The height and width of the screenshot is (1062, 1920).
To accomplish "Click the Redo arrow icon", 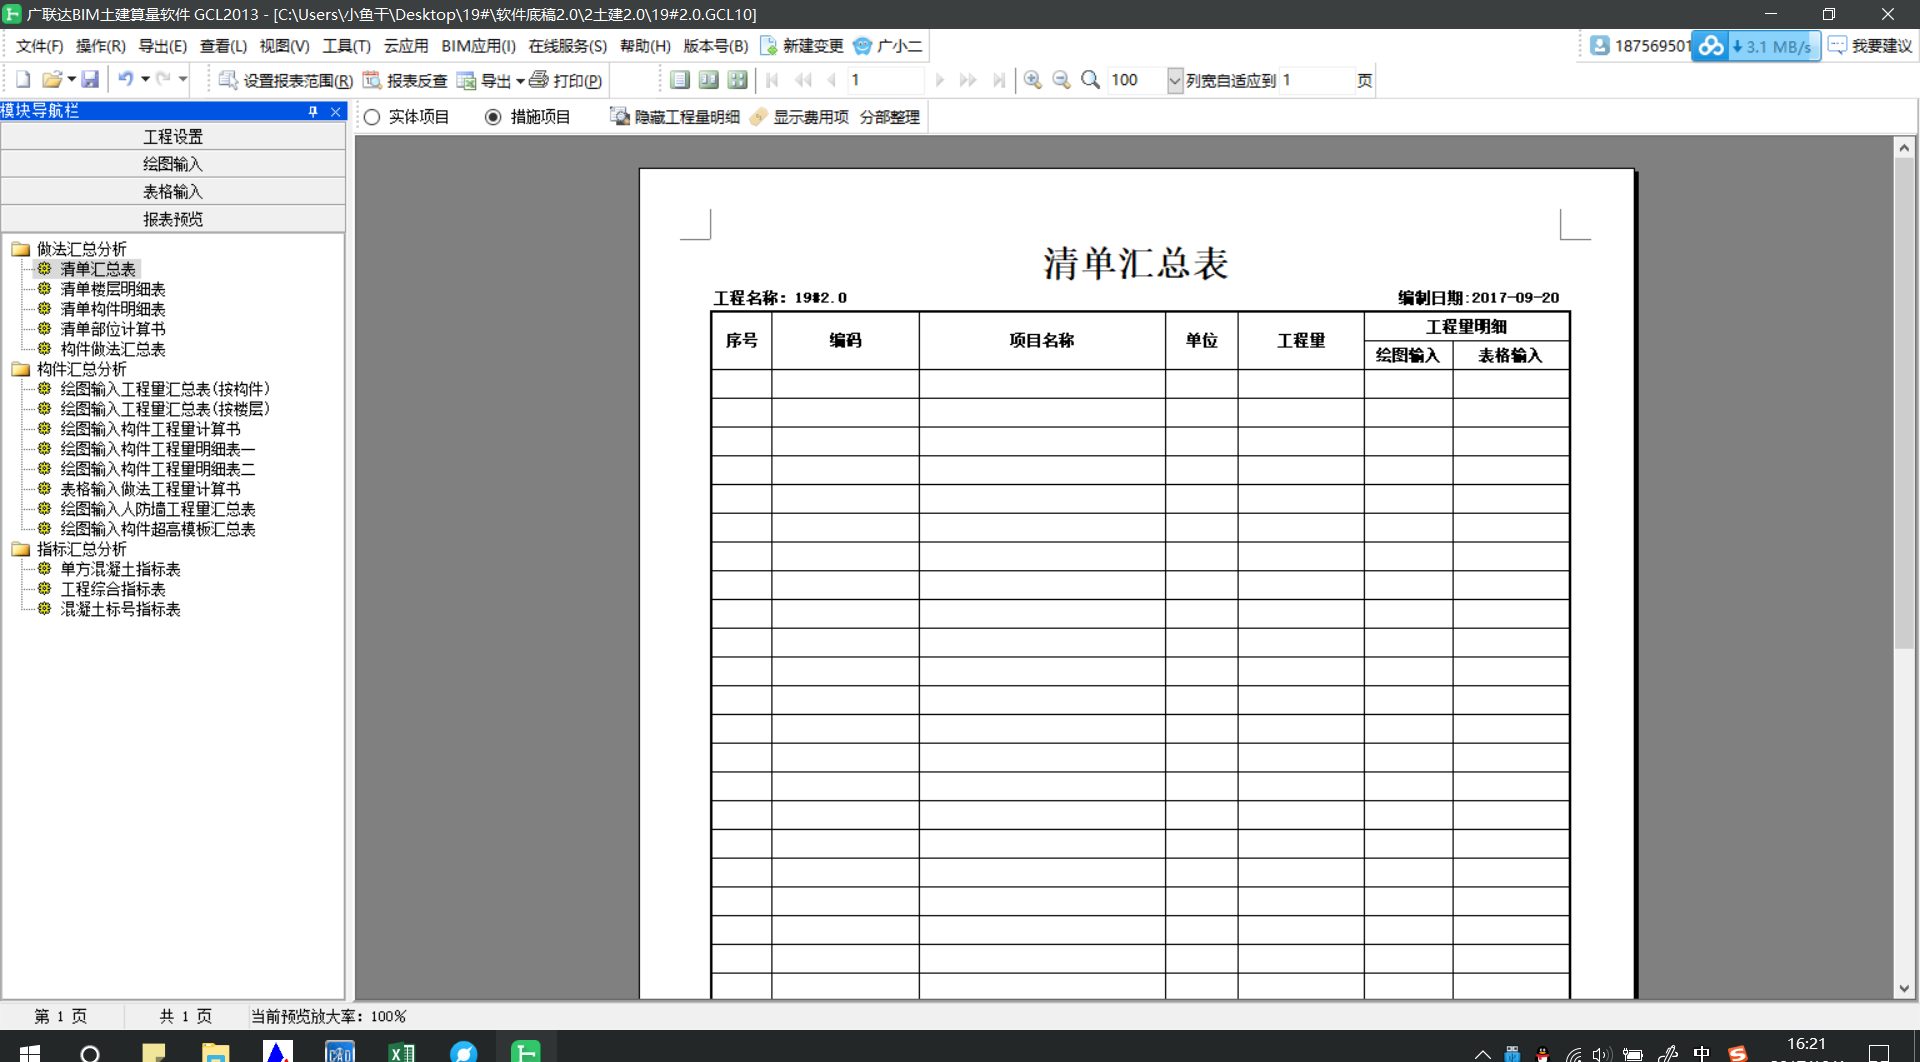I will (x=163, y=80).
